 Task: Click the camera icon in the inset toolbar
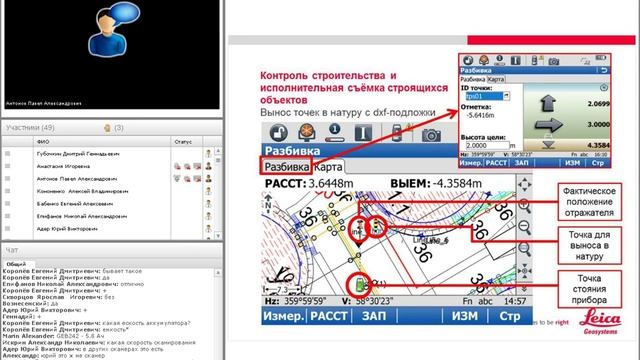point(553,61)
